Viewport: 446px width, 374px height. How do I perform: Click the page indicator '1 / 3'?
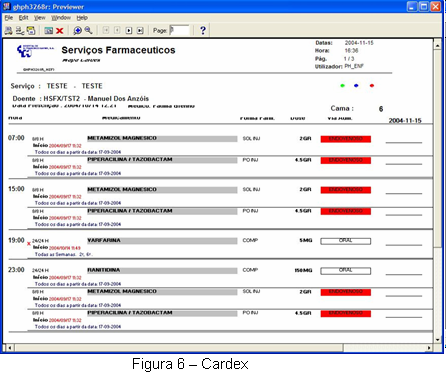click(x=349, y=58)
